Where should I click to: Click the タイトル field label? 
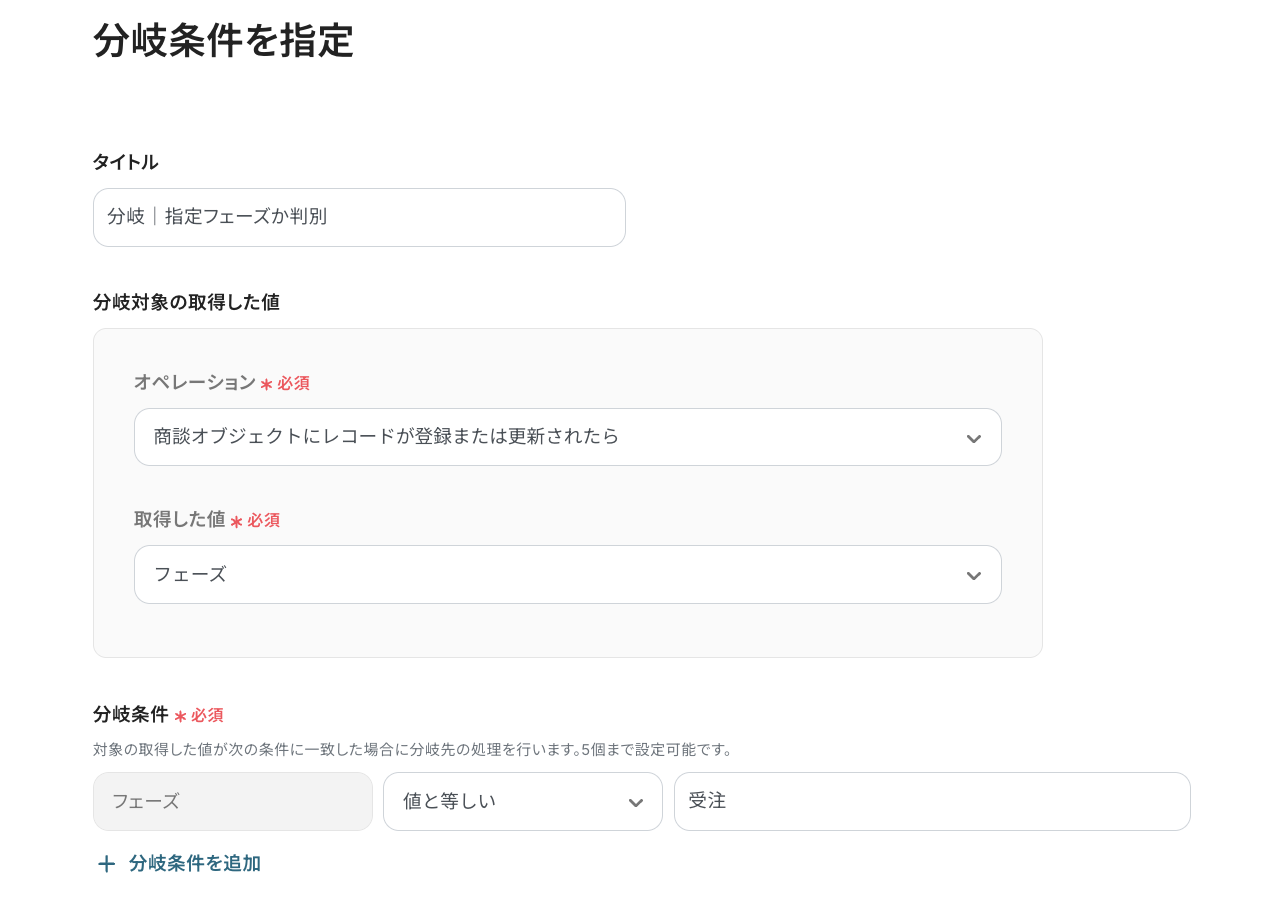125,162
